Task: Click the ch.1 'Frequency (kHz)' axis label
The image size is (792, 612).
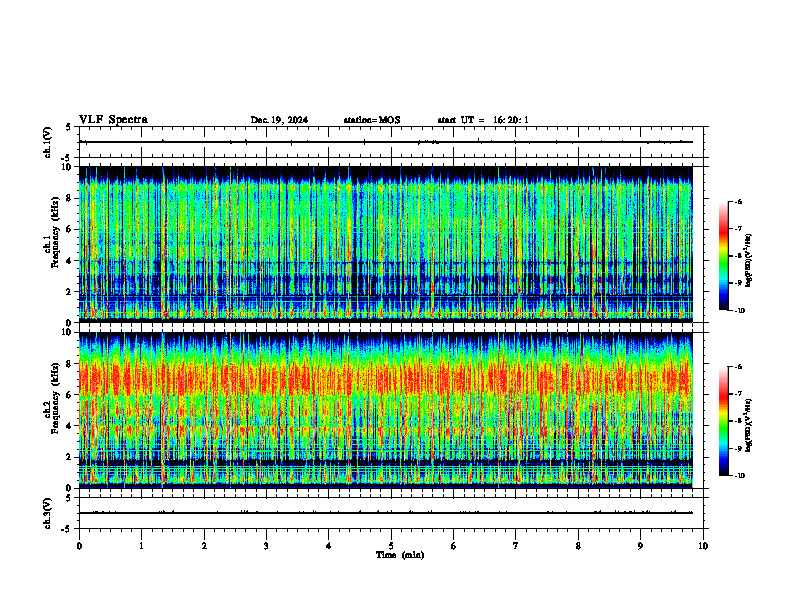Action: coord(55,232)
